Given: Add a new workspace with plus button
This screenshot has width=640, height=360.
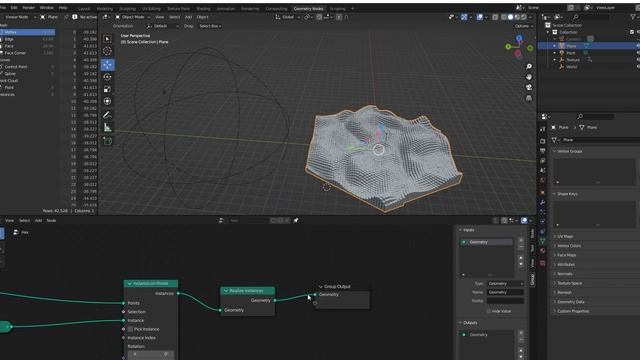Looking at the screenshot, I should [x=352, y=8].
